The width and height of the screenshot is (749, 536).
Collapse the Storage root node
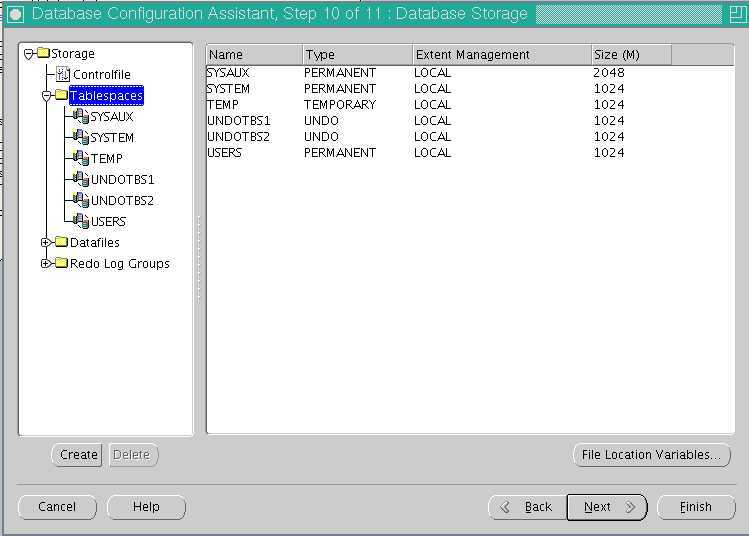29,54
